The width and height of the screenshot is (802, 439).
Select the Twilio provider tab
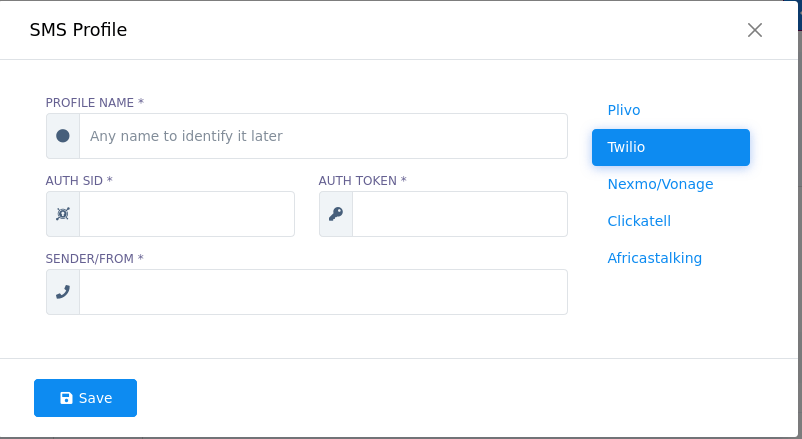(671, 147)
